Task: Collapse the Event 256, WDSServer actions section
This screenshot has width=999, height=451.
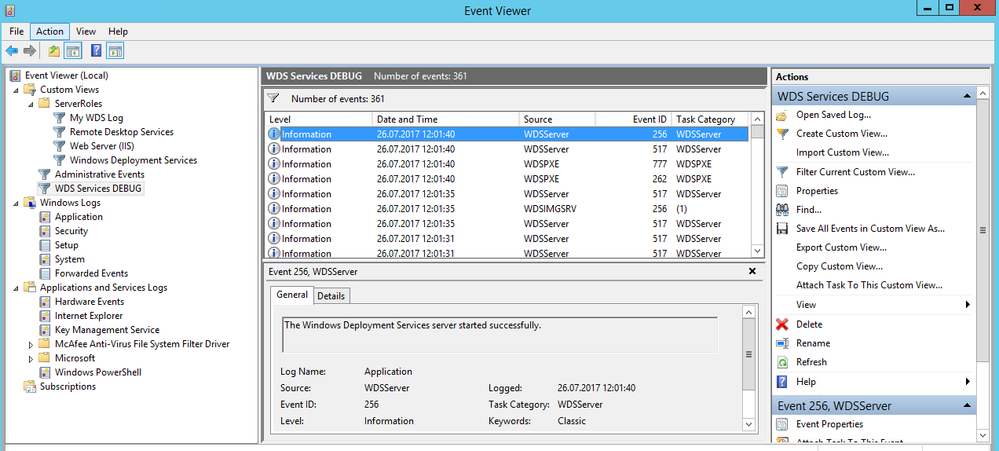Action: 967,406
